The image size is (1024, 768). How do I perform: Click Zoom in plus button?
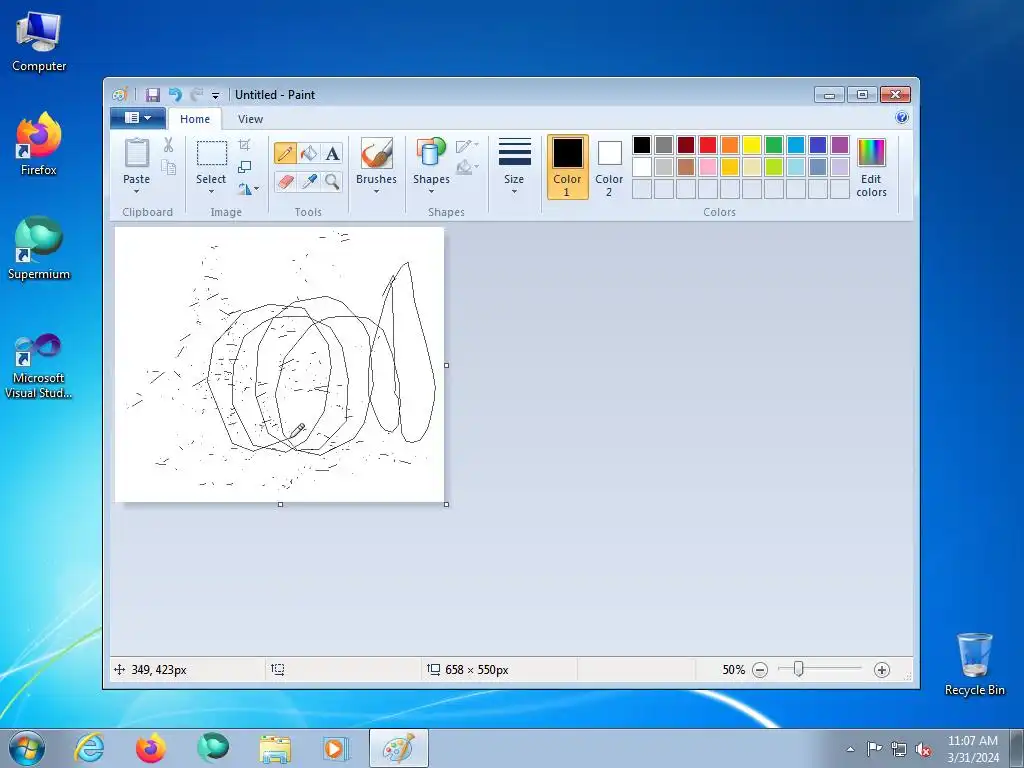[x=882, y=669]
